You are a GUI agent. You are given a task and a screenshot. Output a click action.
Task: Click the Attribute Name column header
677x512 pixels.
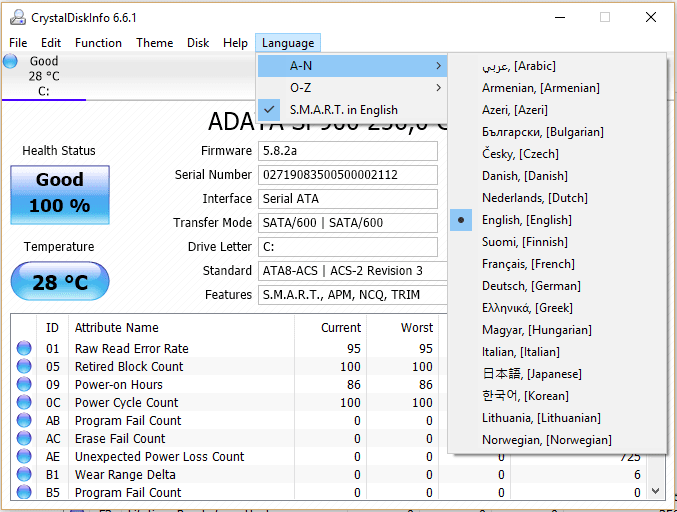pos(181,328)
